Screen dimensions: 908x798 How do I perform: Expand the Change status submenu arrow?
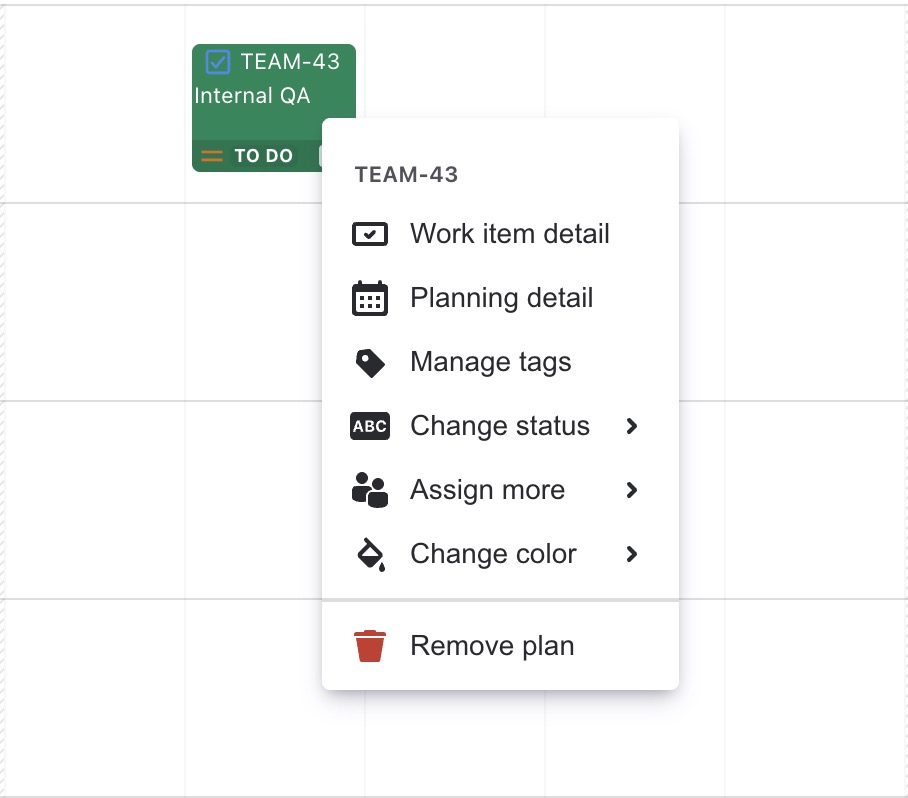click(631, 427)
